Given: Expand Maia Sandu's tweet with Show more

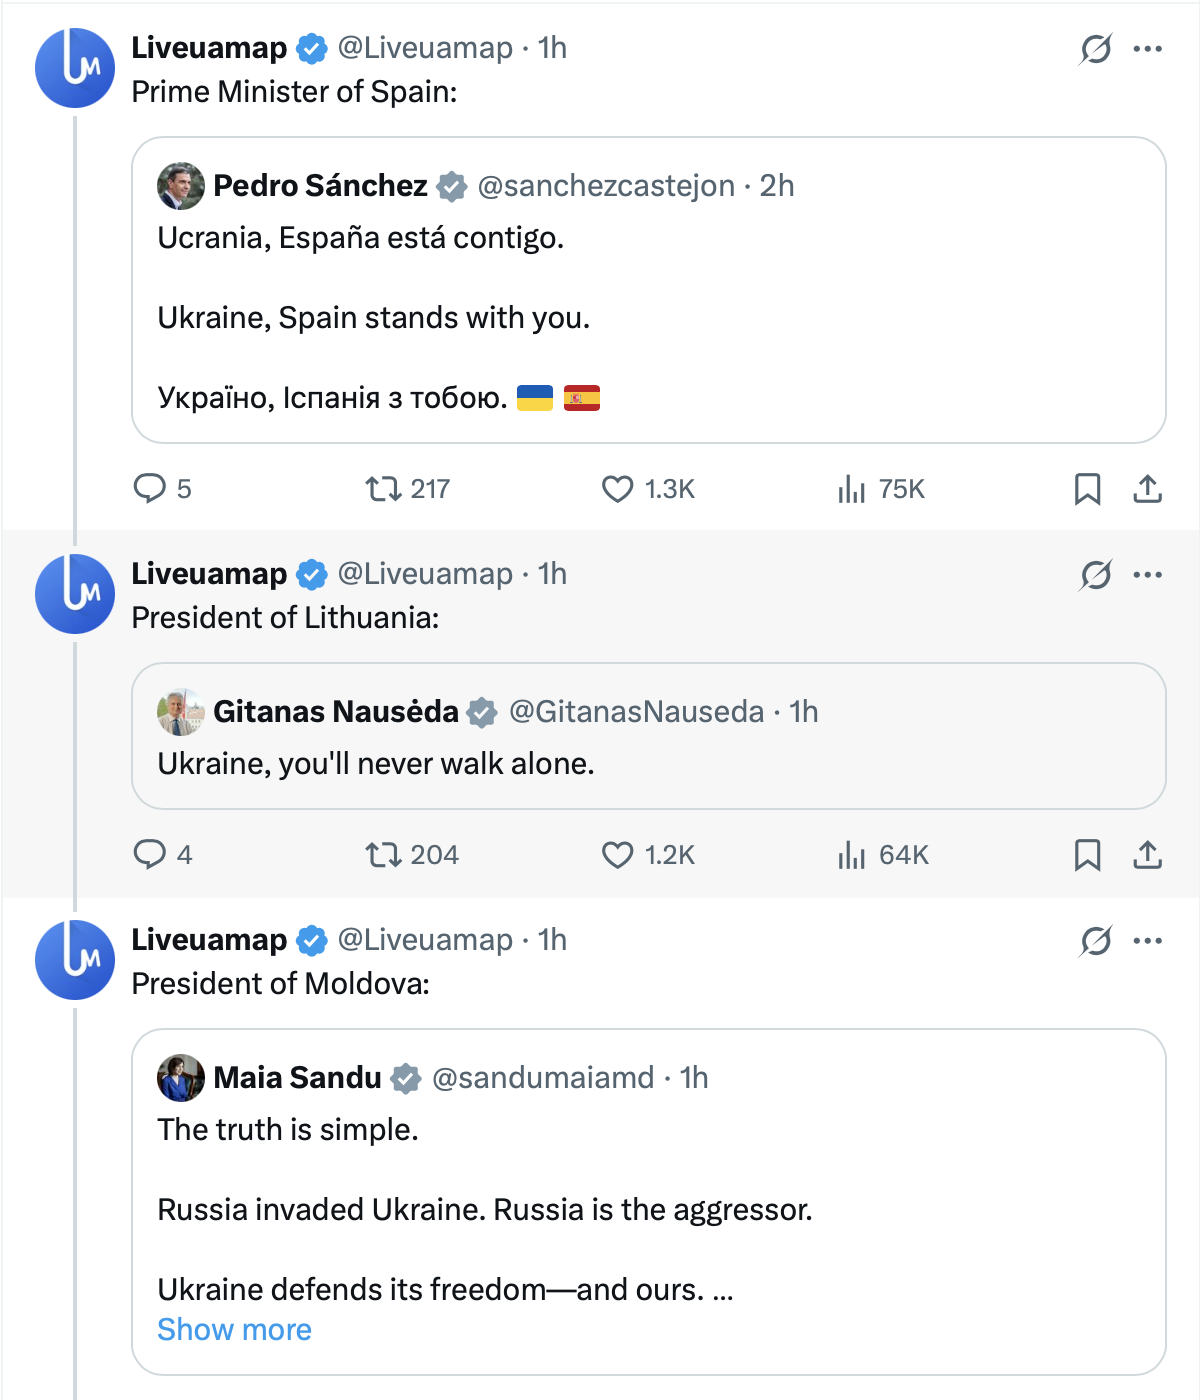Looking at the screenshot, I should [x=234, y=1330].
